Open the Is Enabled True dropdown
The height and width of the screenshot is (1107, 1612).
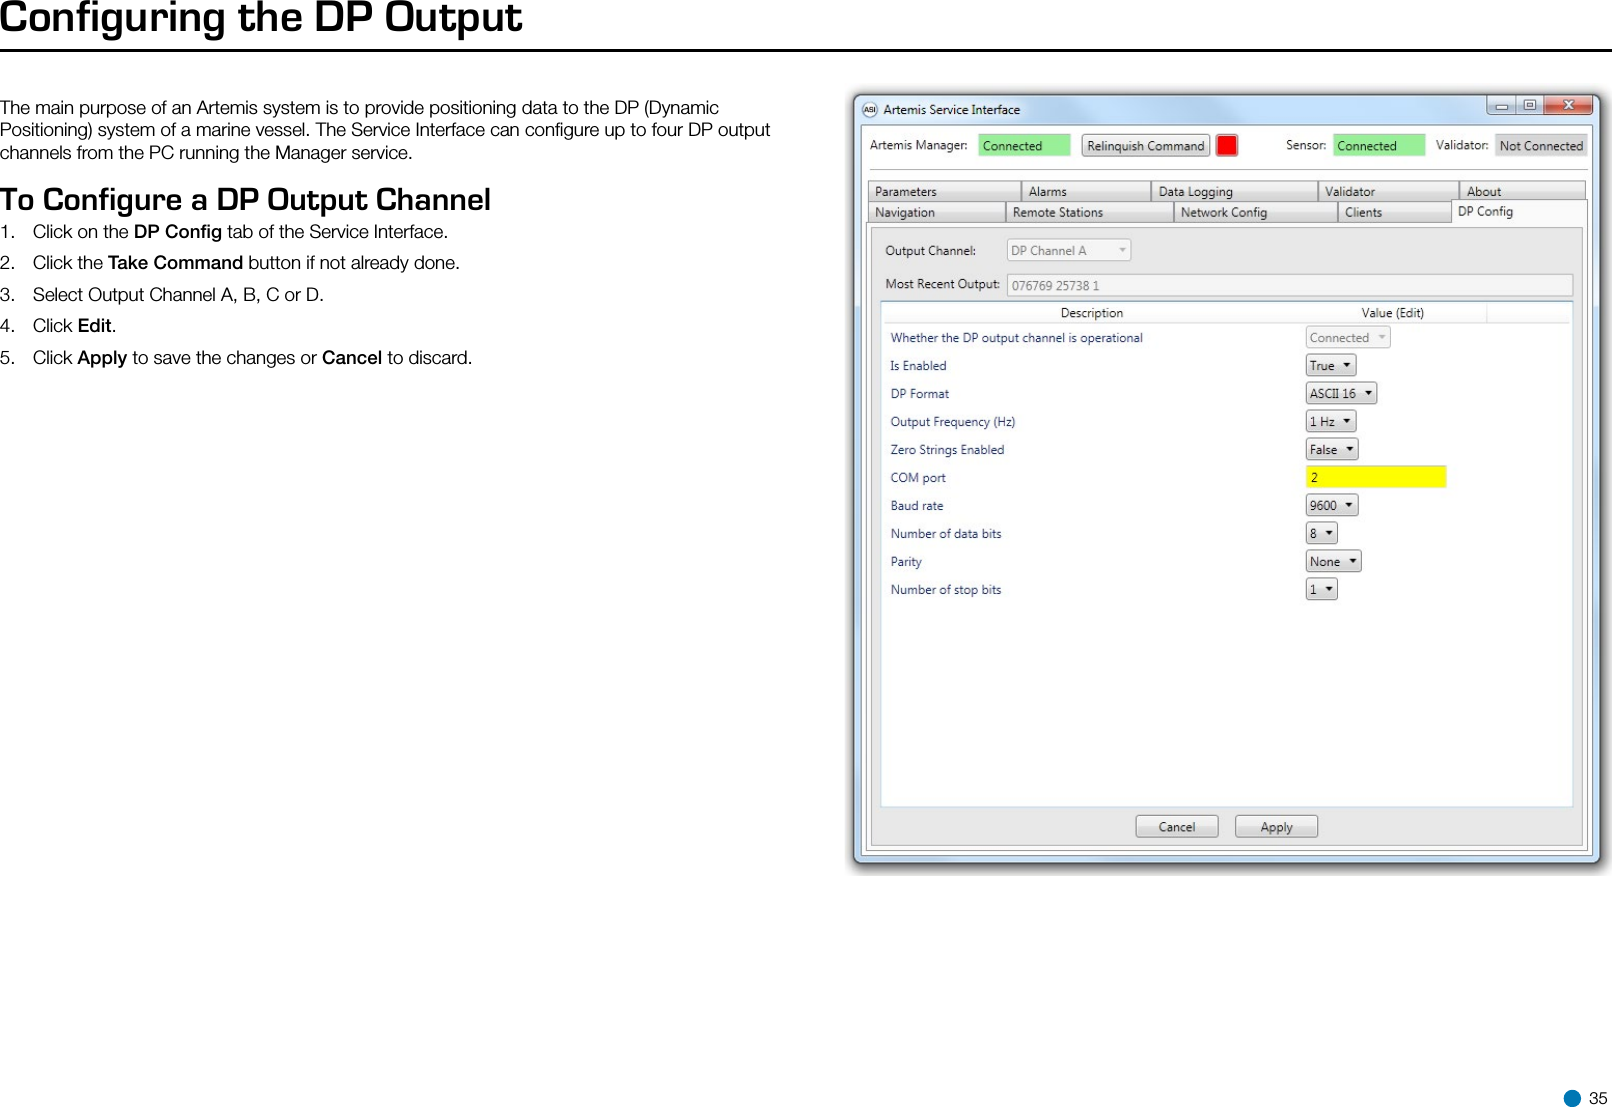point(1330,366)
